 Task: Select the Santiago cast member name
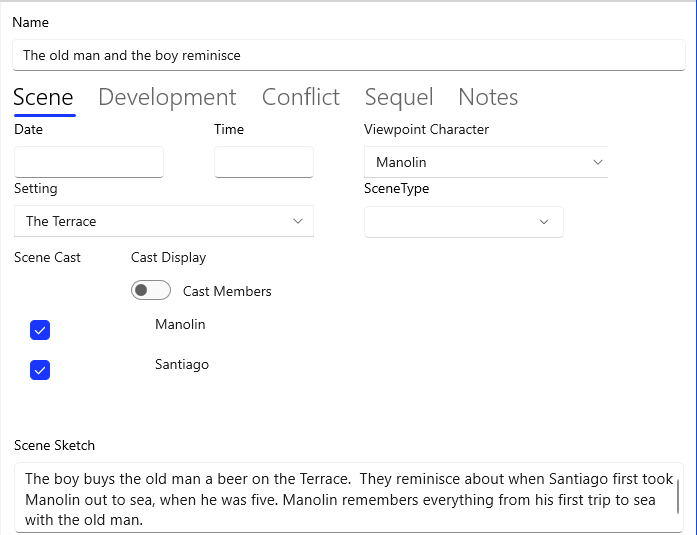coord(182,365)
